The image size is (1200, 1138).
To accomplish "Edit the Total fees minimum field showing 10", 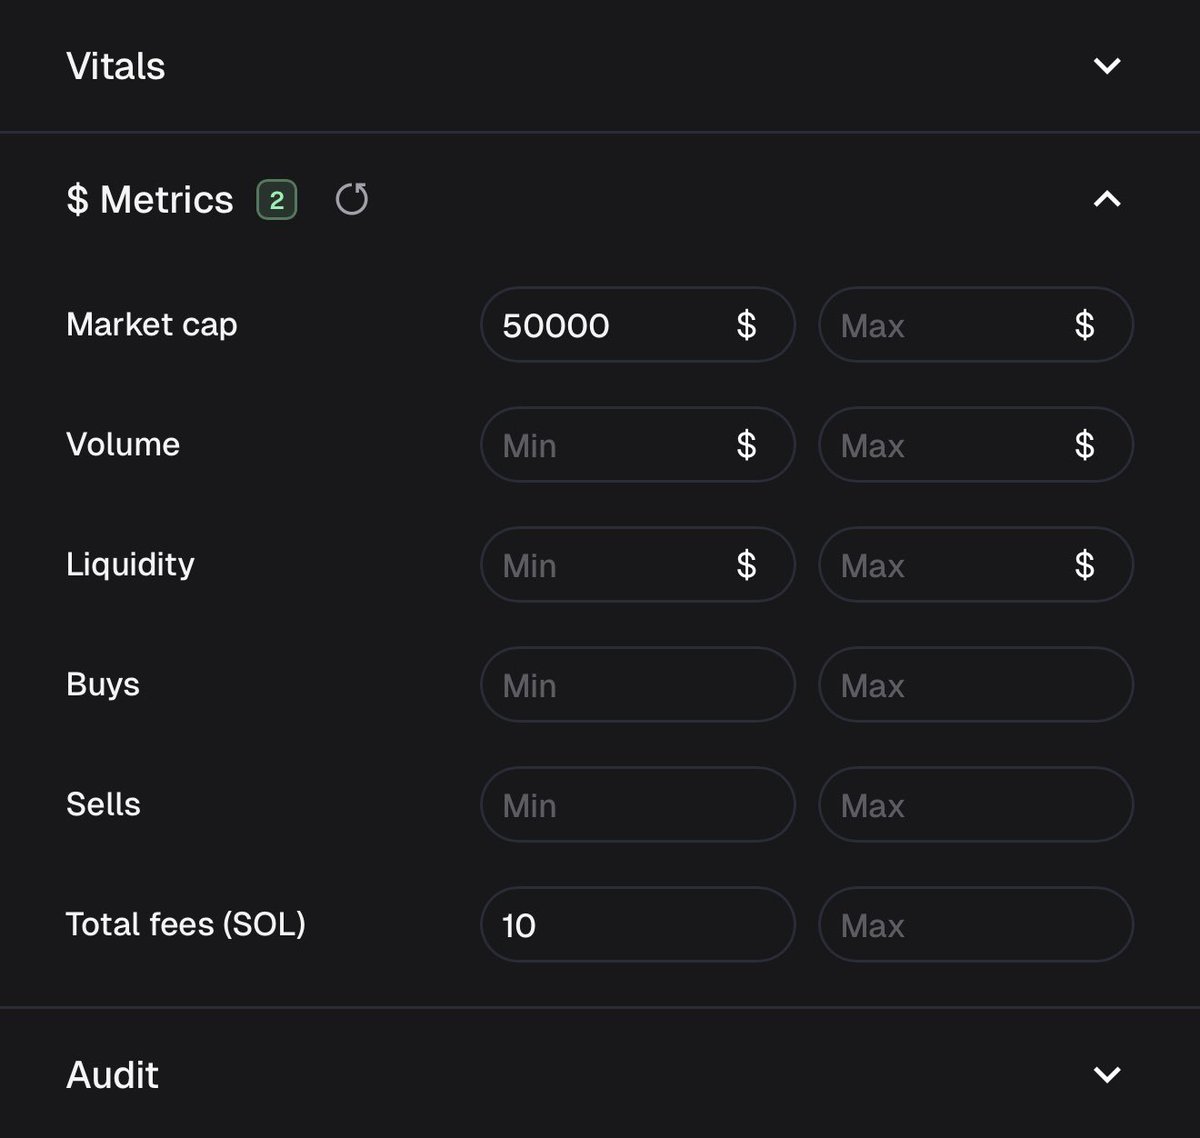I will [638, 925].
